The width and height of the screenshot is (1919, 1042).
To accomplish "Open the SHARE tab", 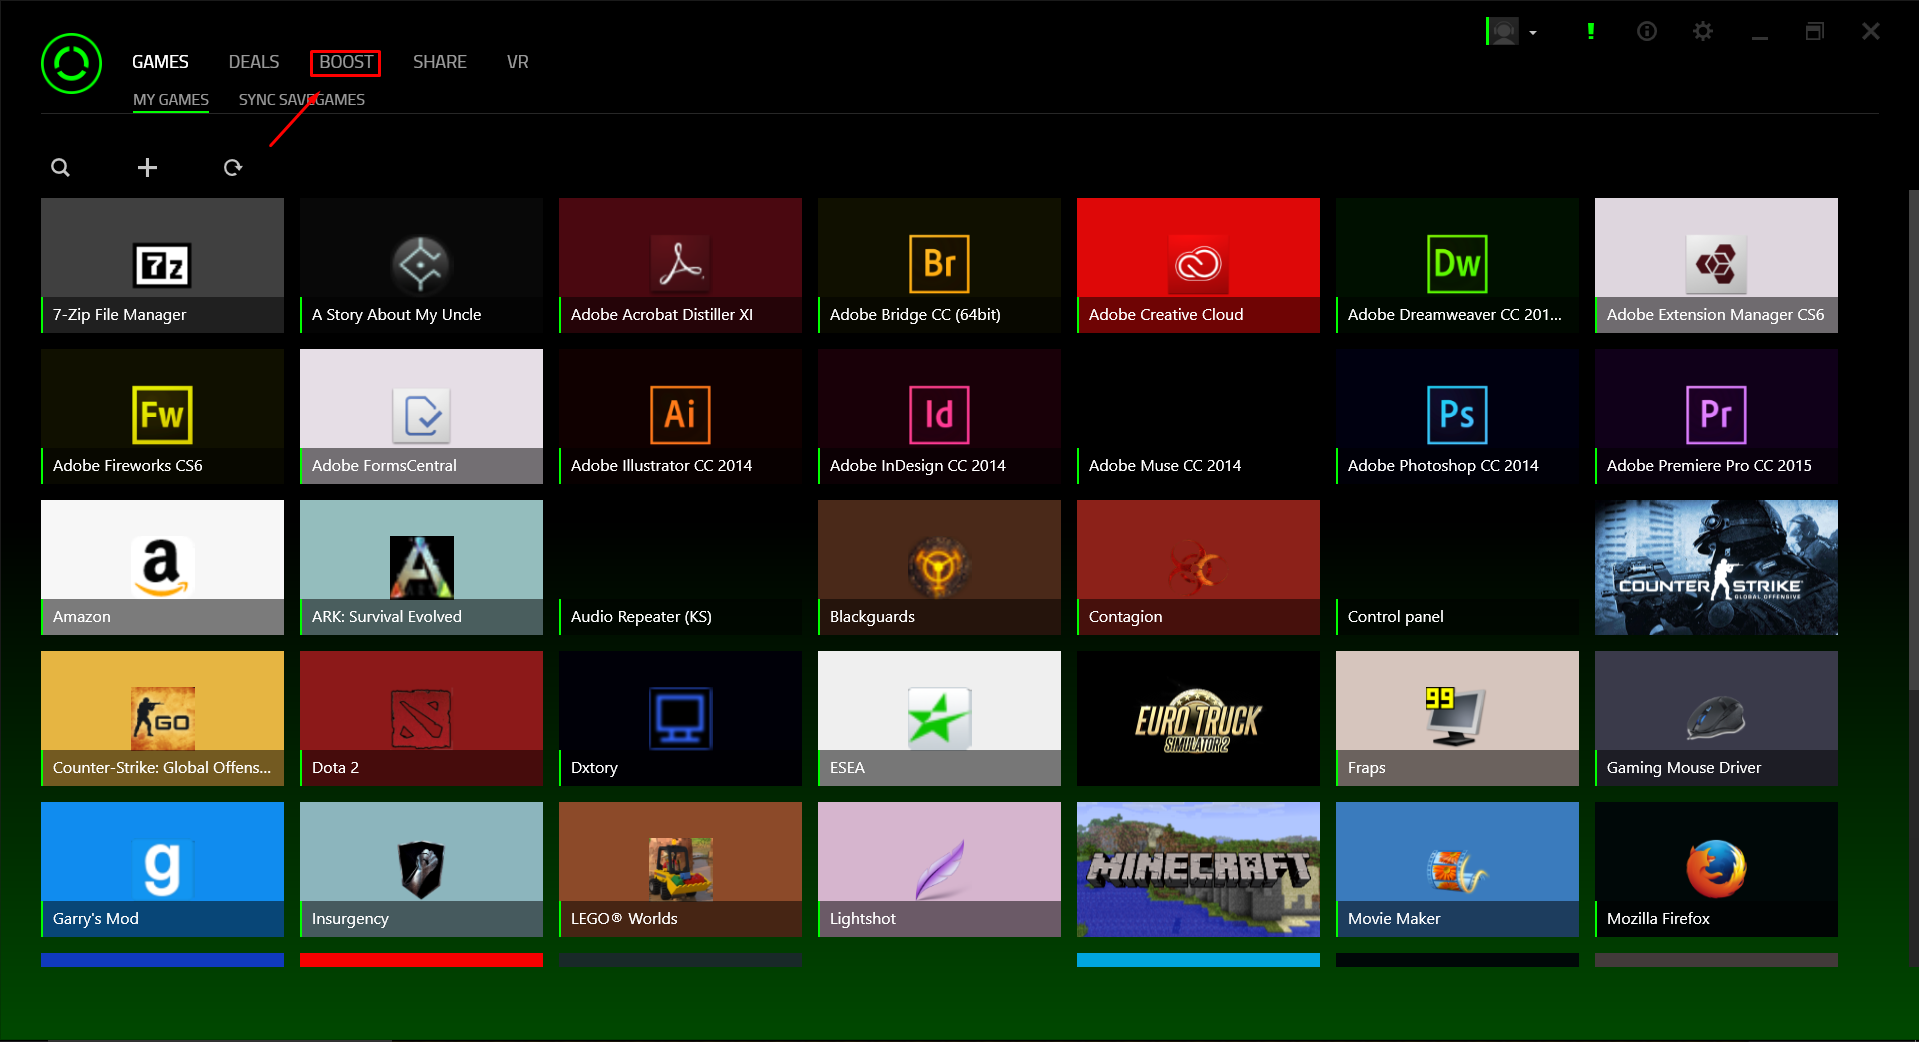I will (440, 62).
